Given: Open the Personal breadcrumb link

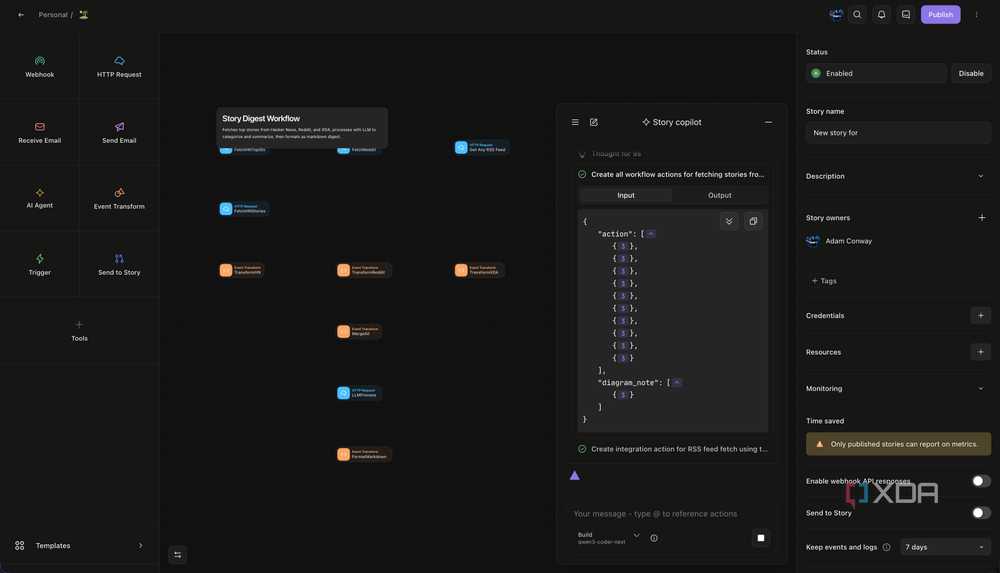Looking at the screenshot, I should click(53, 15).
